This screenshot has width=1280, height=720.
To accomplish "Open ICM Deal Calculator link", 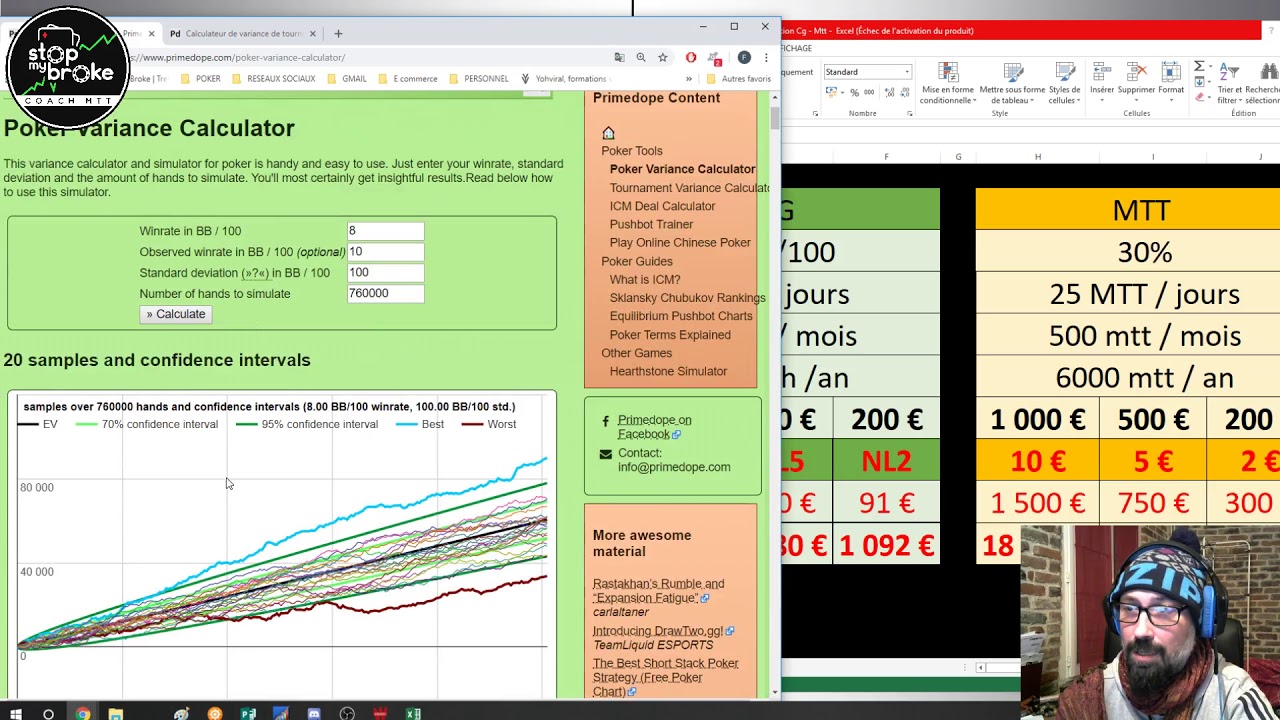I will click(x=662, y=206).
